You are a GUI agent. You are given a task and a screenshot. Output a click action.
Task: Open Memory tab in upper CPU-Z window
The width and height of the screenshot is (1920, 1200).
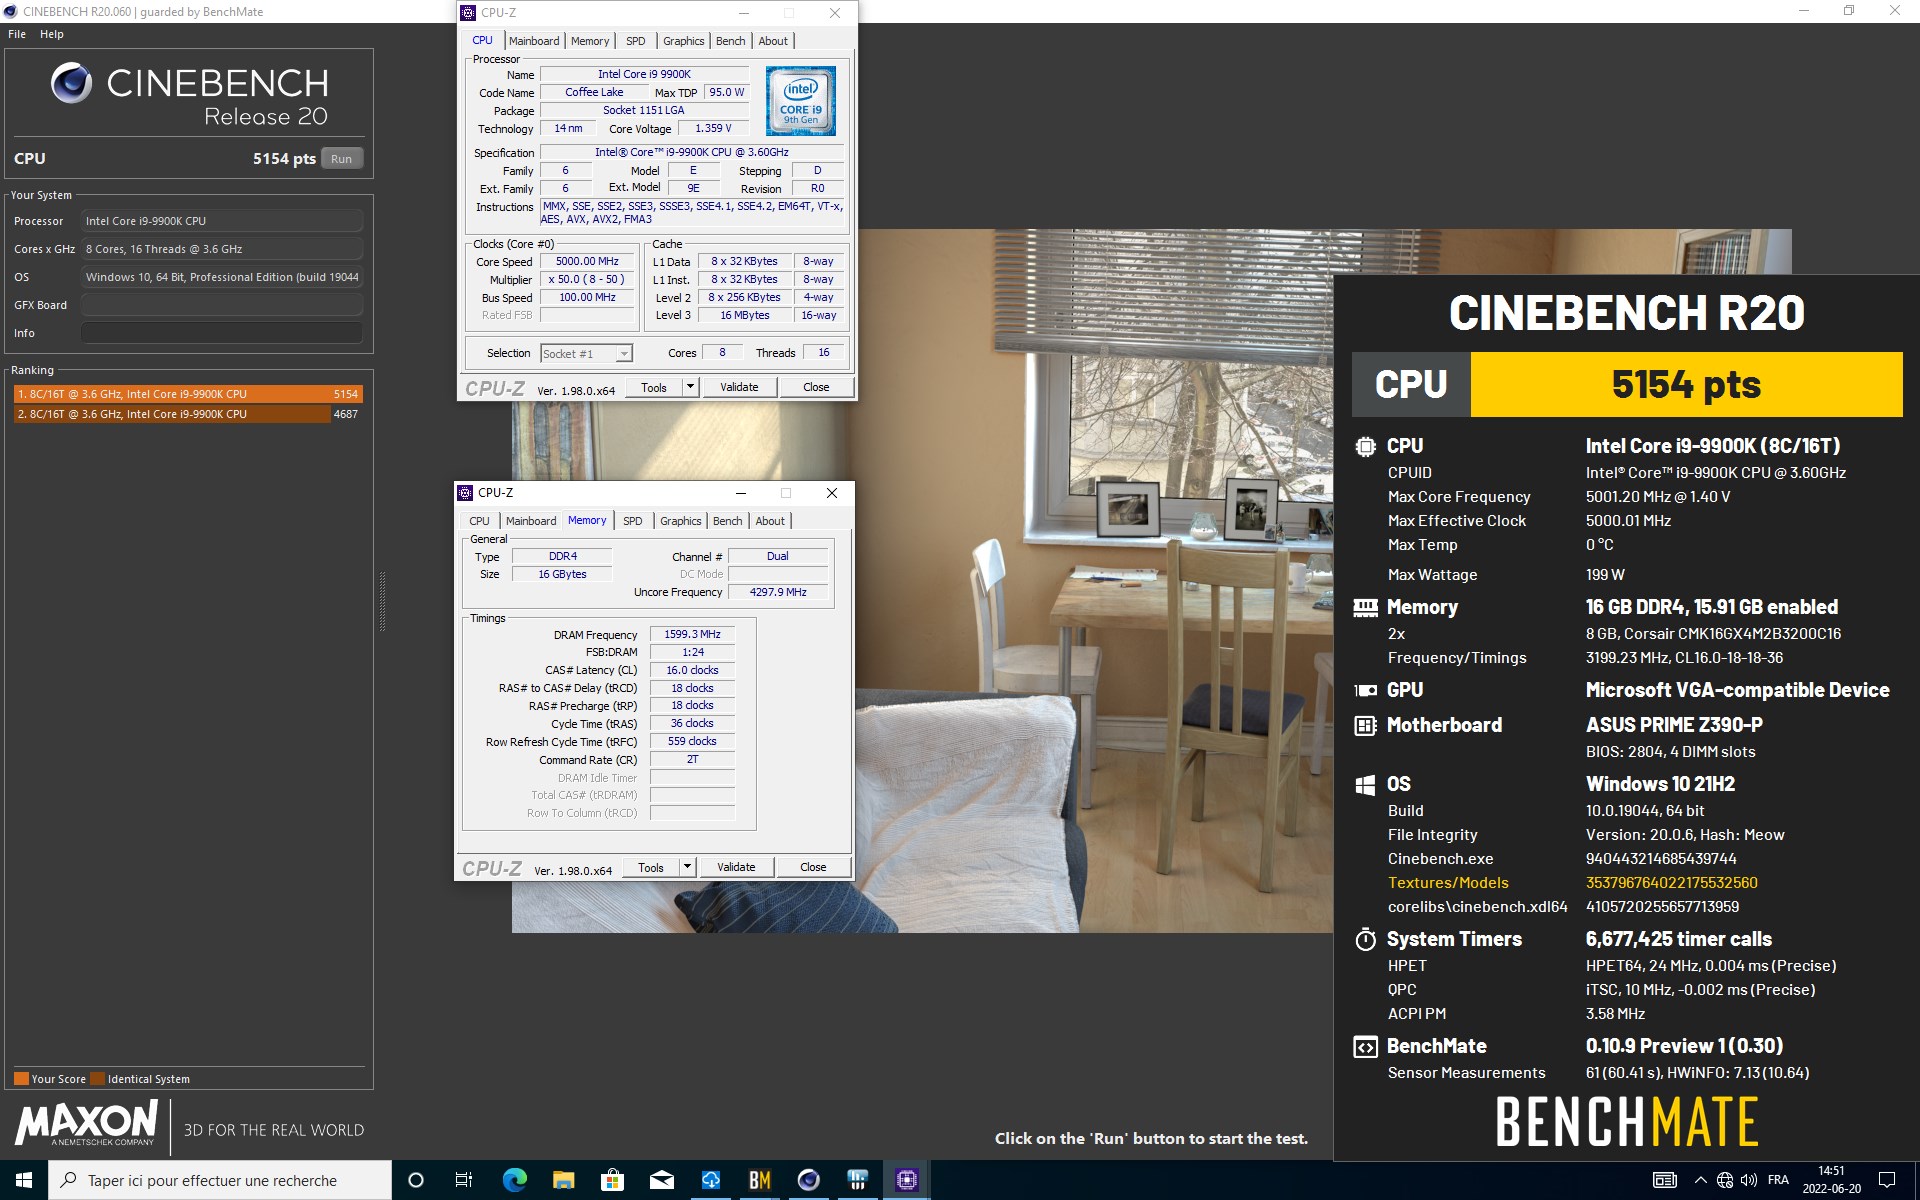click(x=590, y=41)
